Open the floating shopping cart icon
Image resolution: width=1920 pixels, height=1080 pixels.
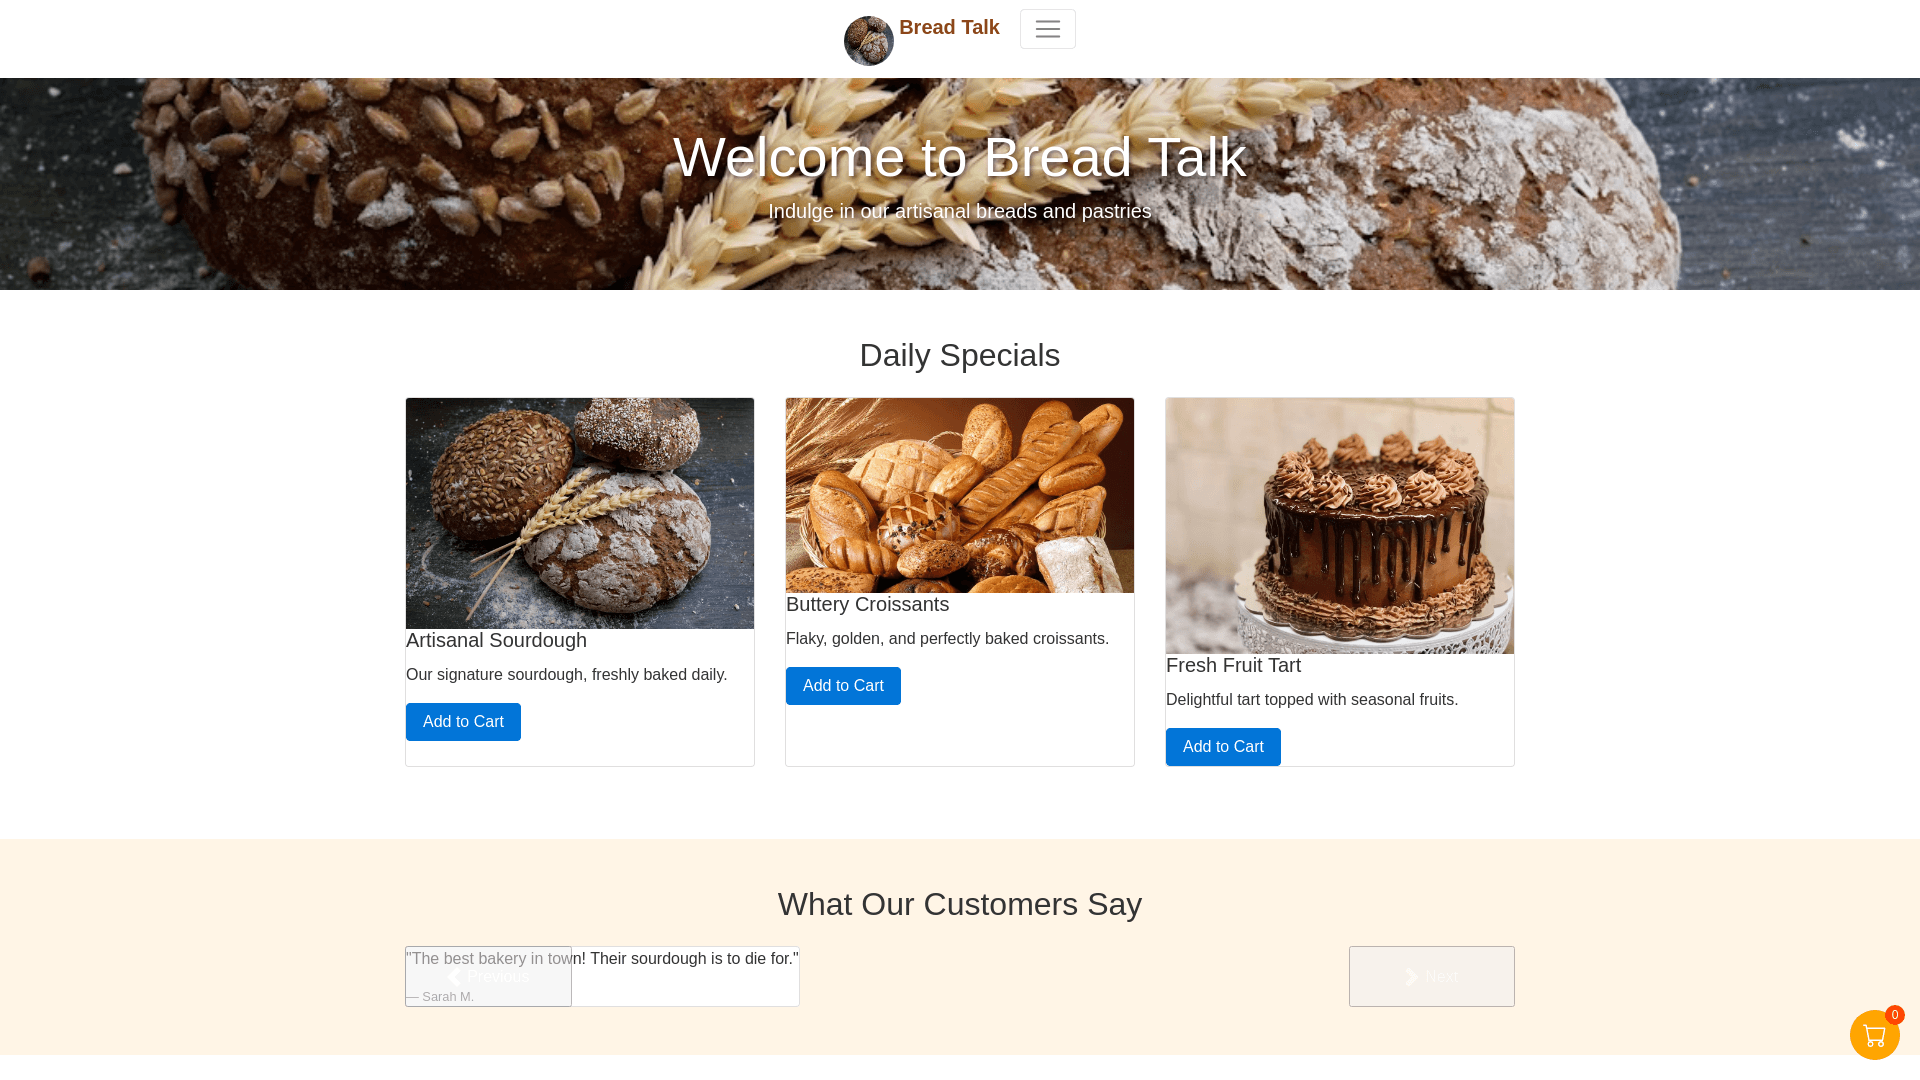pyautogui.click(x=1874, y=1035)
